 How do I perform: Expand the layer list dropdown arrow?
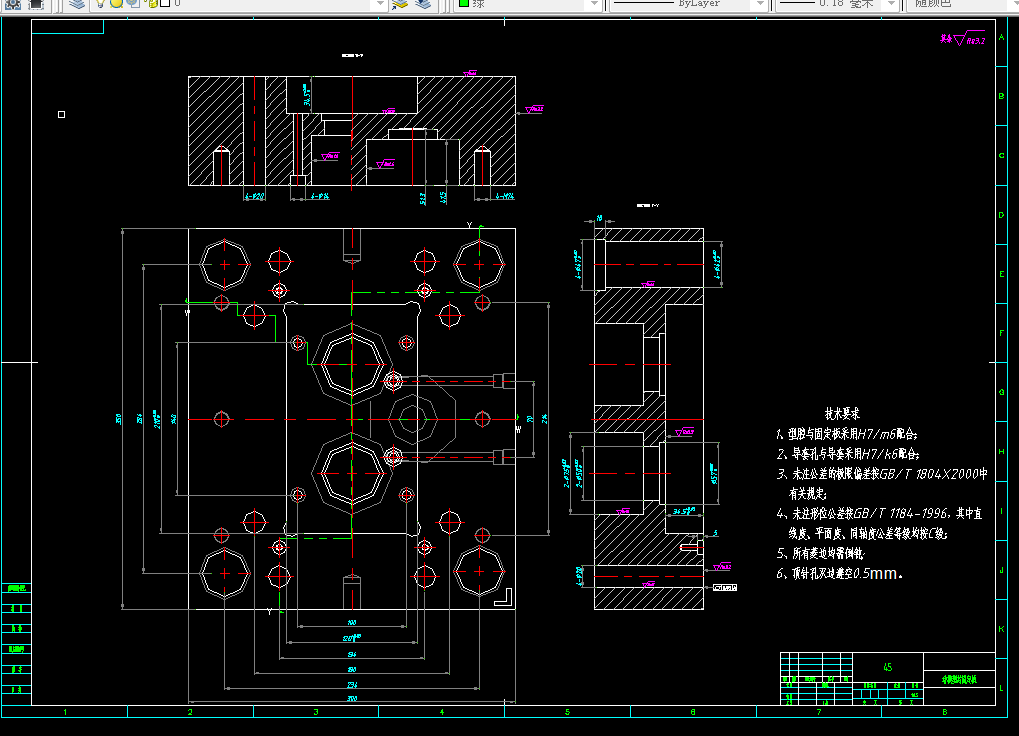381,4
